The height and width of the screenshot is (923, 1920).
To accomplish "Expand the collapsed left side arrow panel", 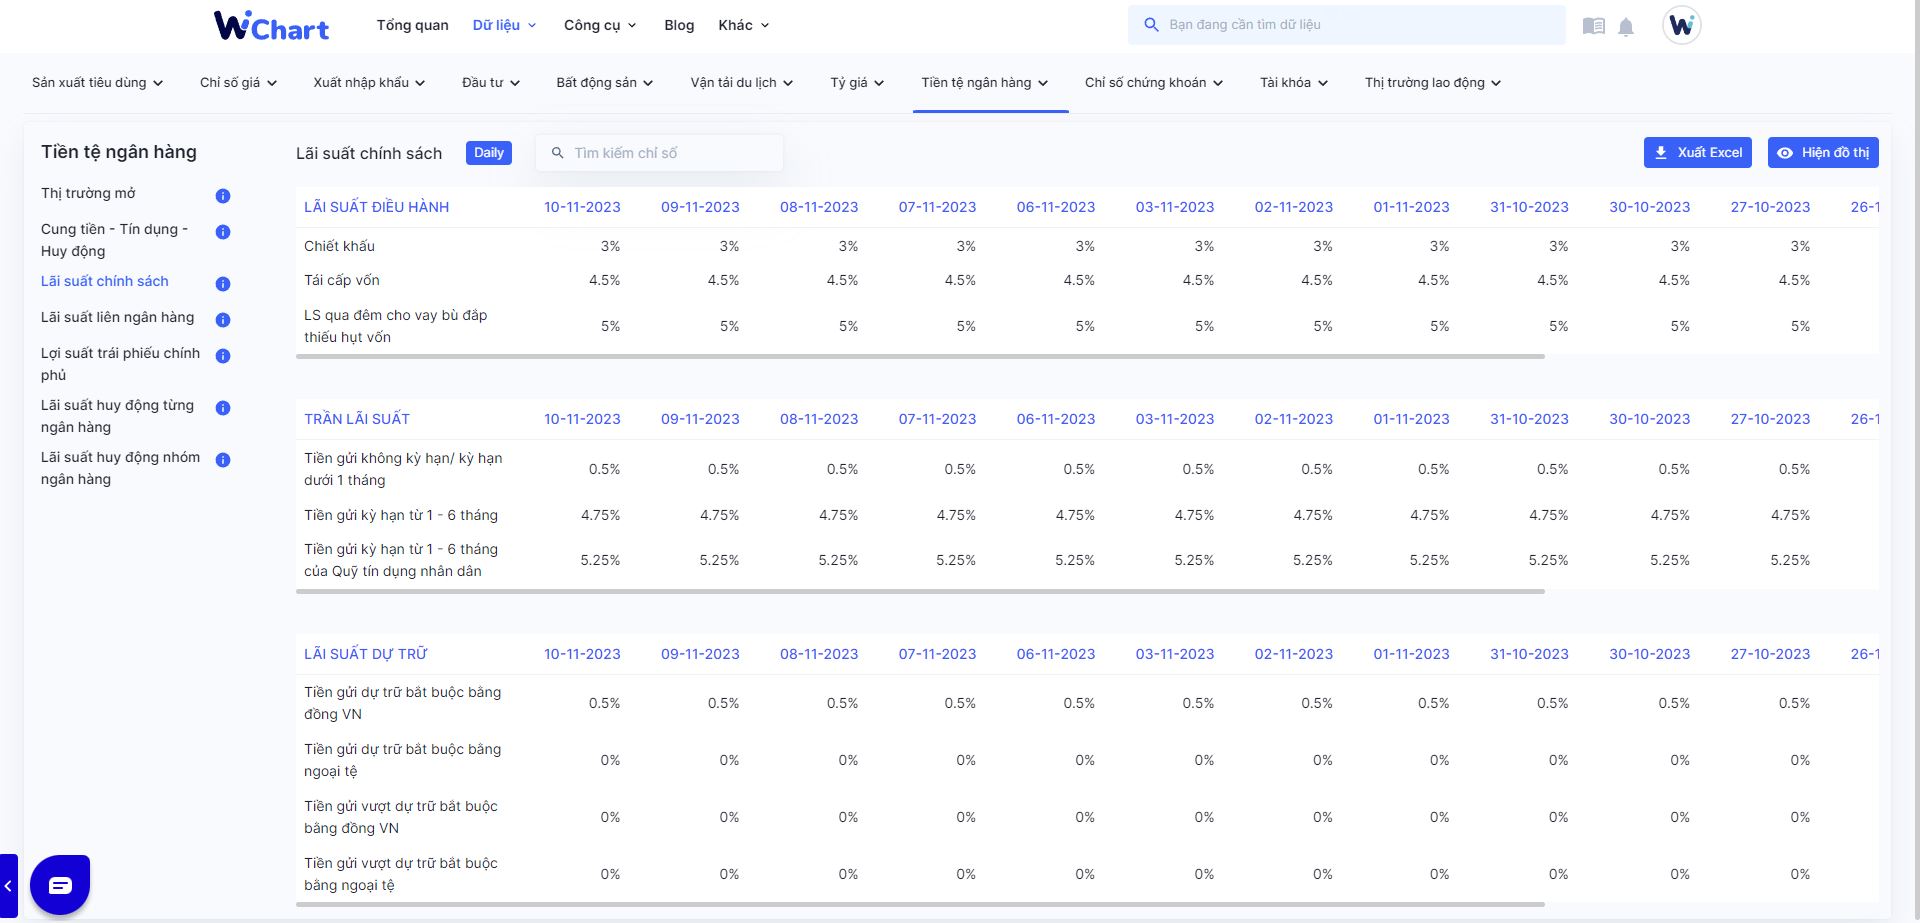I will [x=8, y=886].
